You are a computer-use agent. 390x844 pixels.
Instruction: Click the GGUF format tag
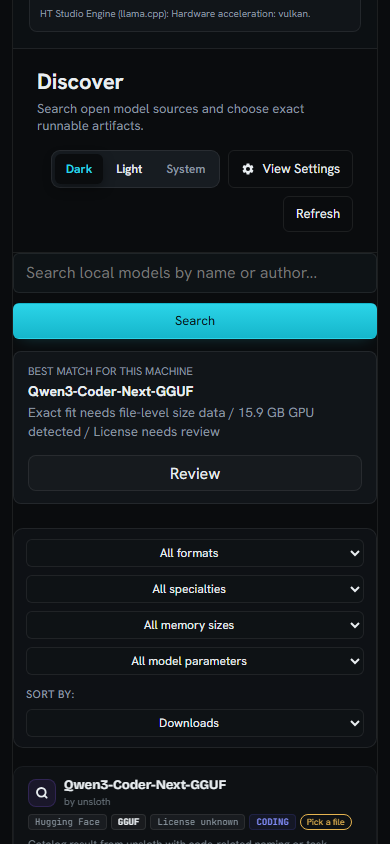point(129,822)
